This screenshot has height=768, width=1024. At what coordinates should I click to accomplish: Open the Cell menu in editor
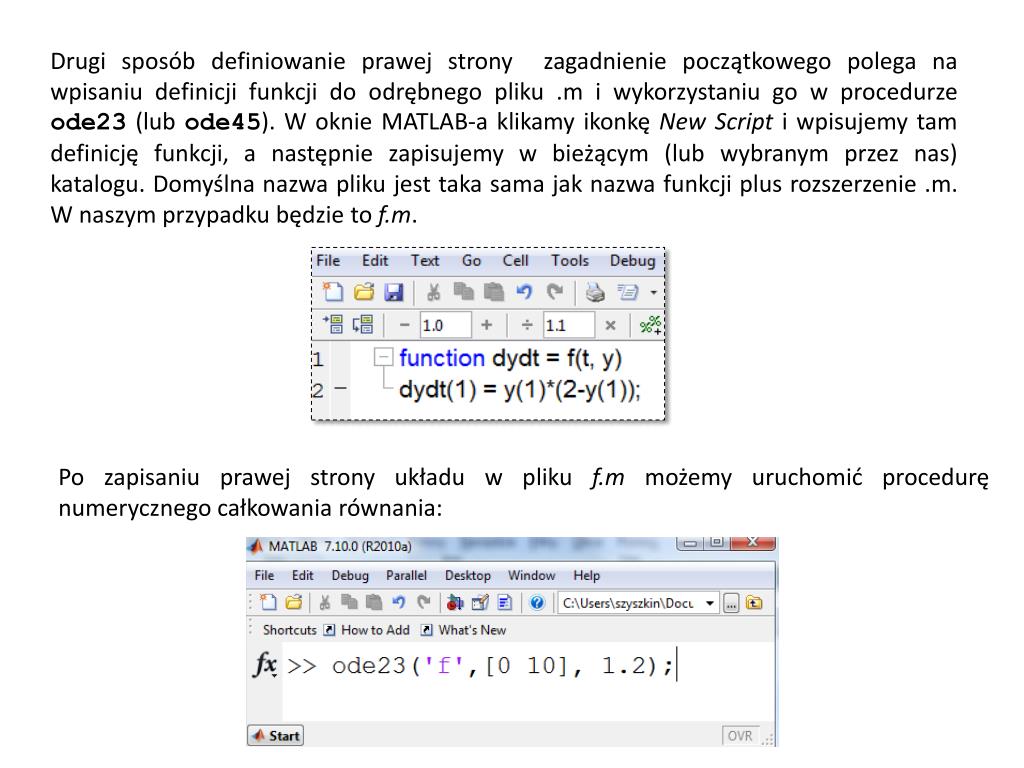[515, 261]
